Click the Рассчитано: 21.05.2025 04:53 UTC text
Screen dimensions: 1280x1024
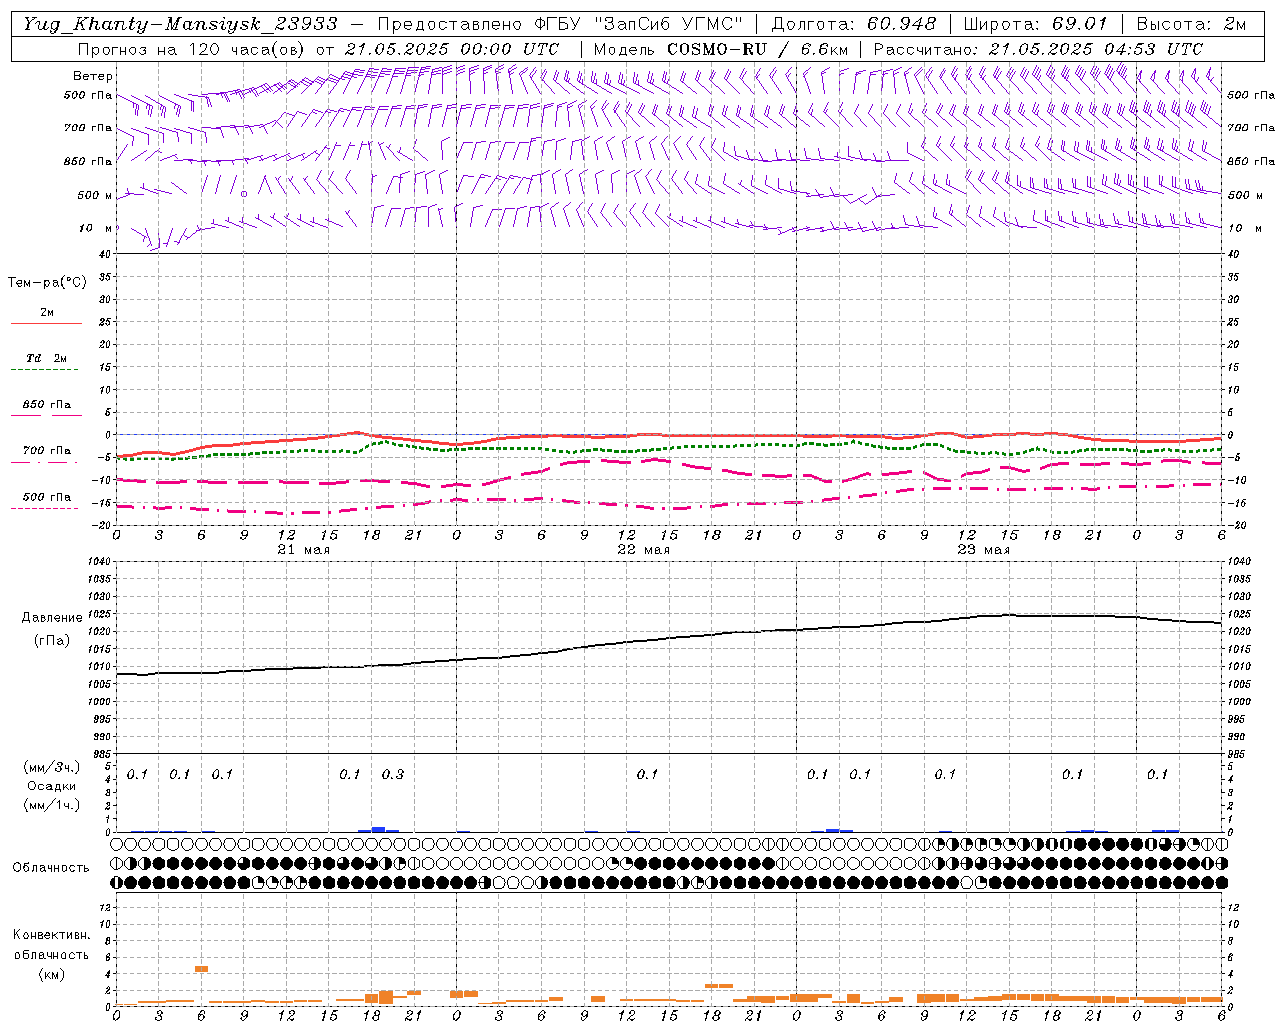pos(1038,49)
